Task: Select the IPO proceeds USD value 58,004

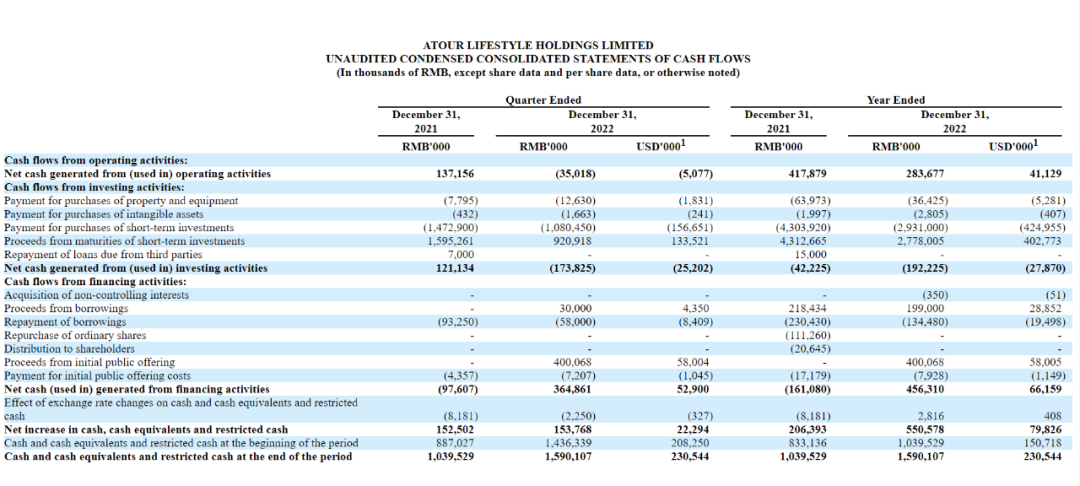Action: pos(694,362)
